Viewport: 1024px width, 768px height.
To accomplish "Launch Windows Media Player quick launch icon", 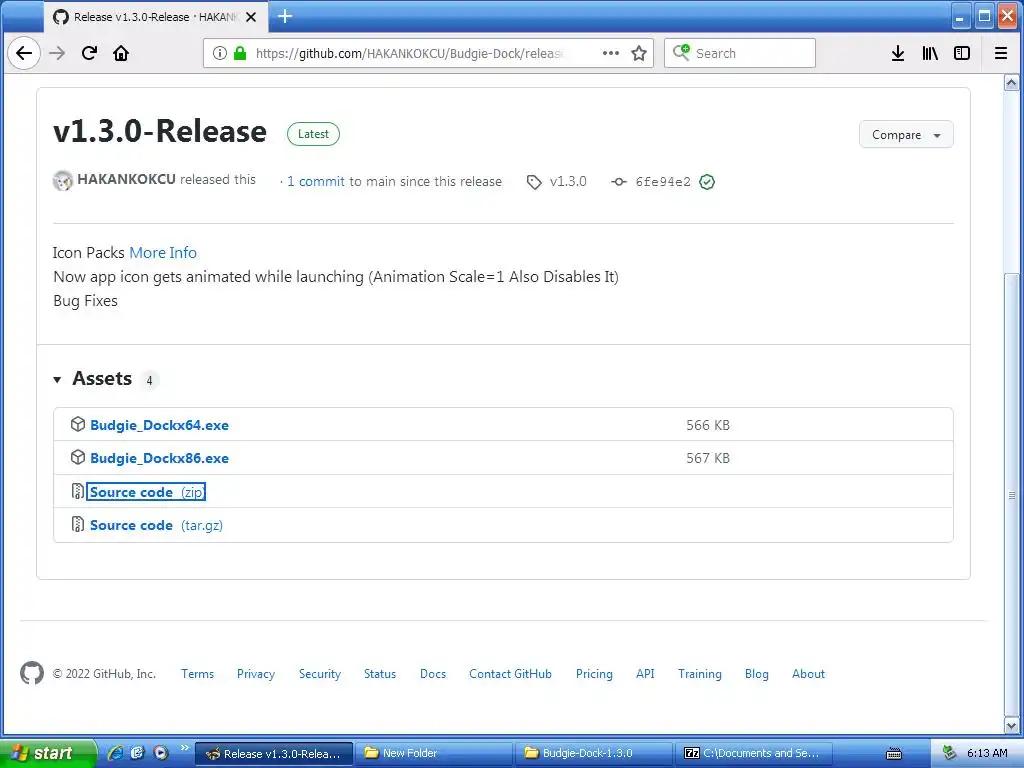I will click(161, 753).
